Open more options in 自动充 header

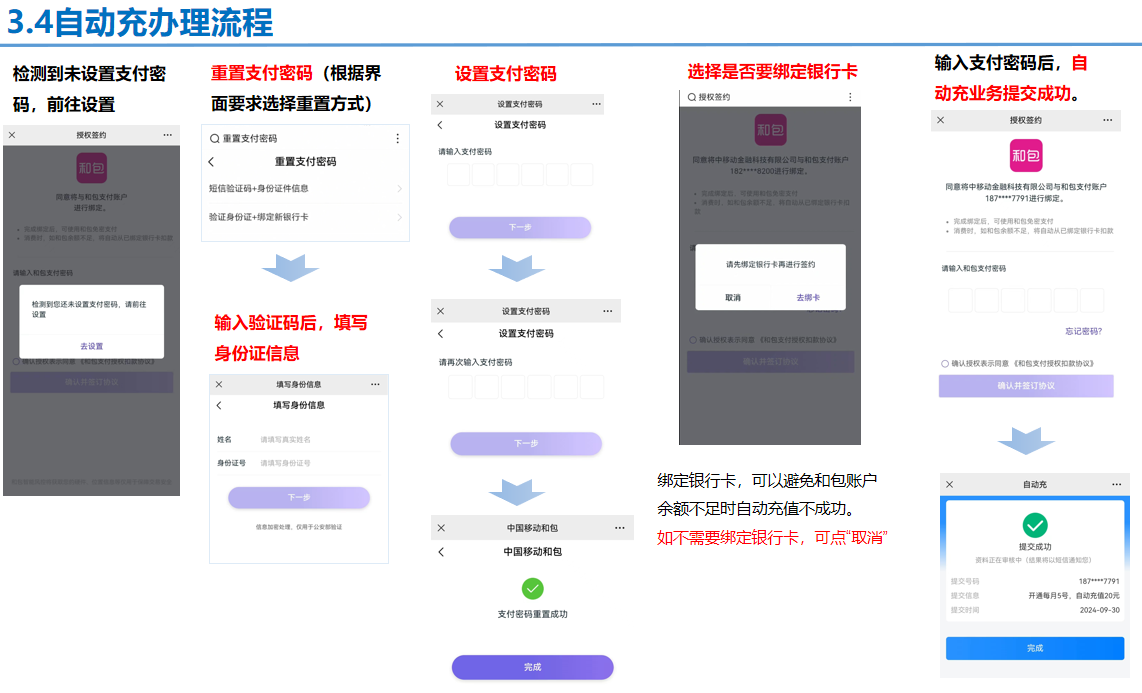[1113, 484]
